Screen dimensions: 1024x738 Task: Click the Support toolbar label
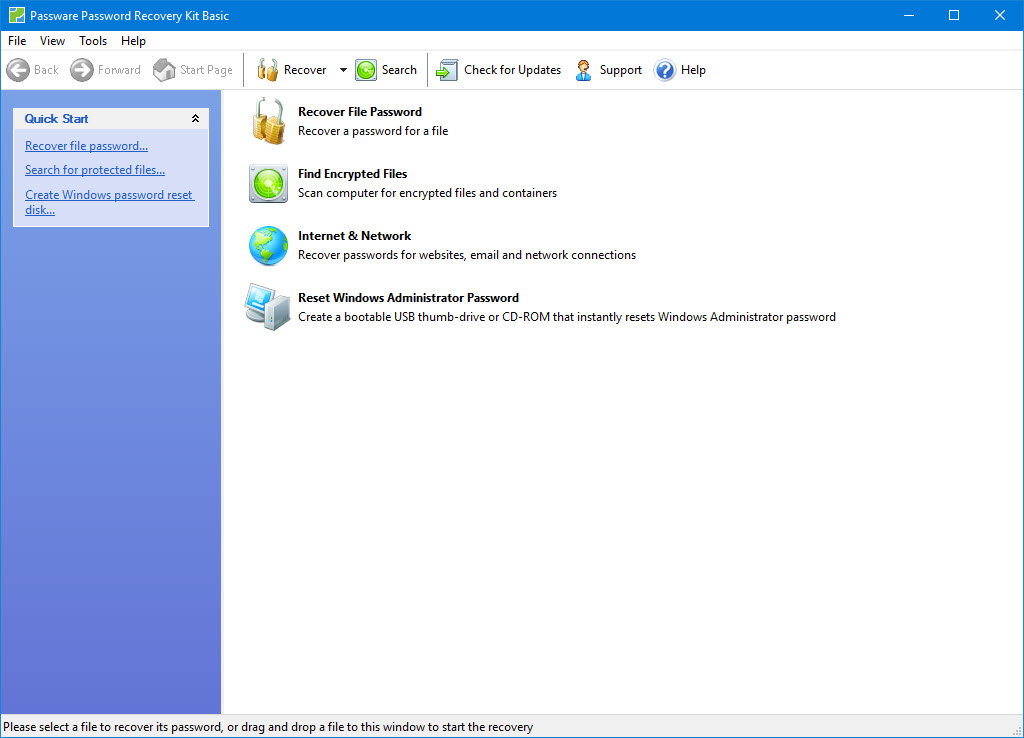(621, 70)
